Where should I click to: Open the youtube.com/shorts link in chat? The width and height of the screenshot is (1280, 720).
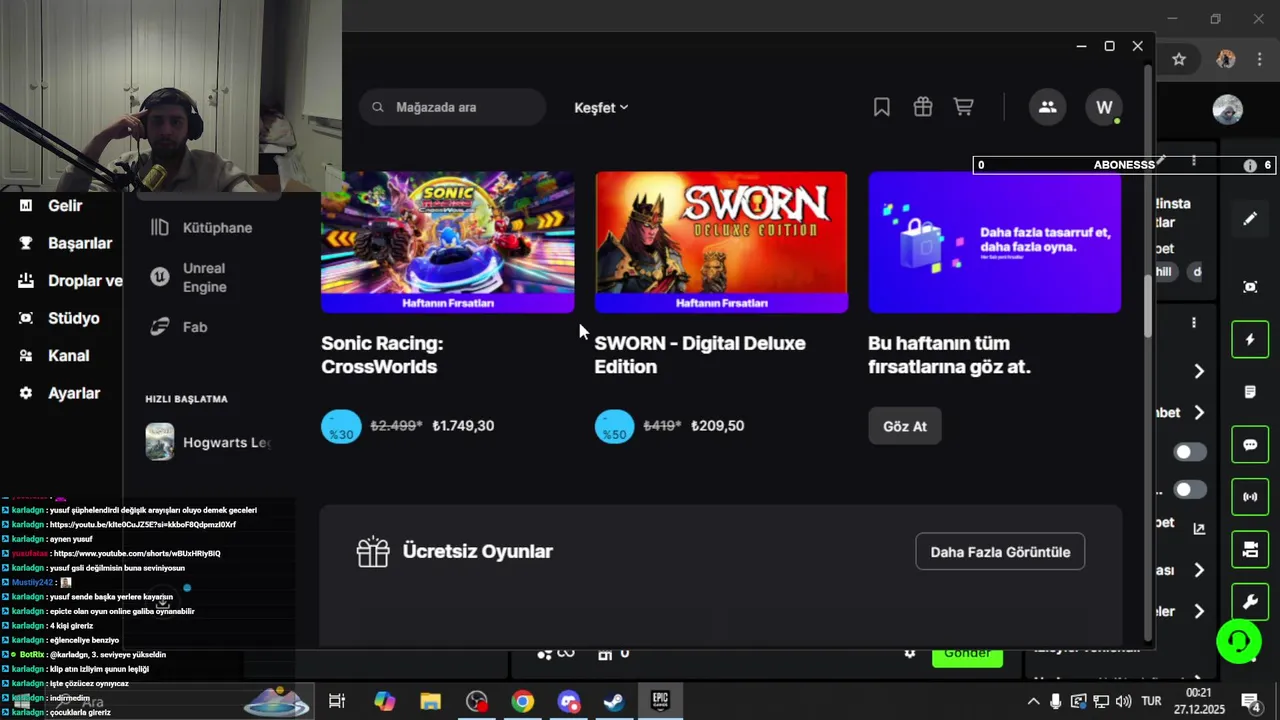(x=137, y=553)
